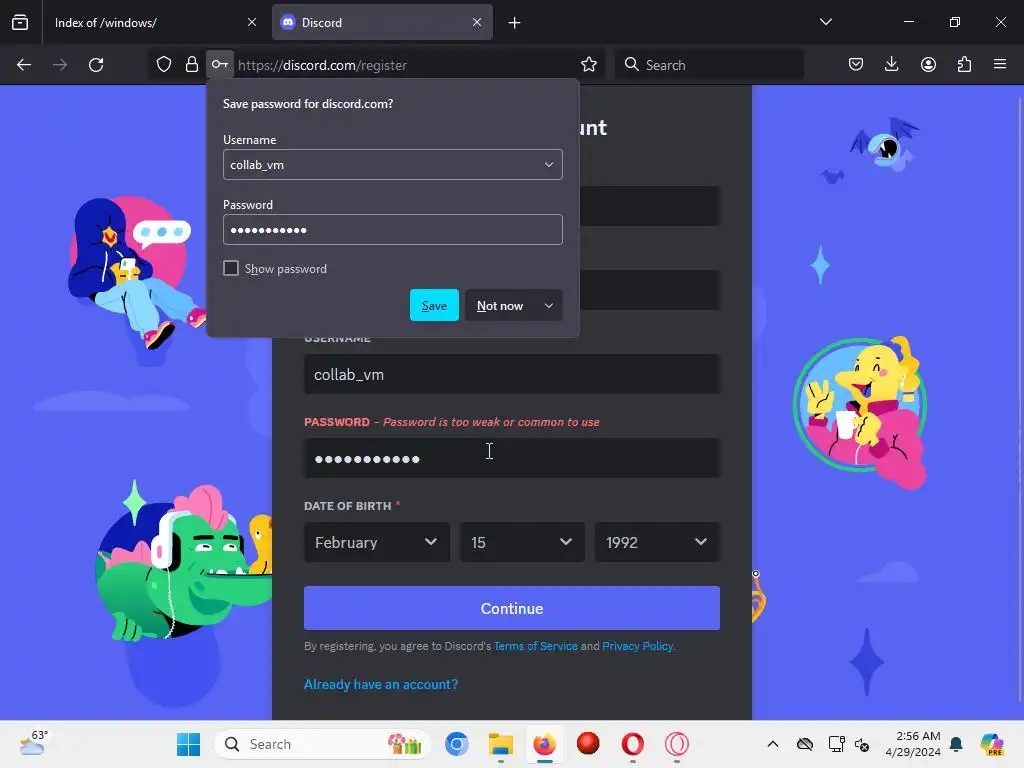Select the Discord tab
This screenshot has height=768, width=1024.
coord(382,22)
